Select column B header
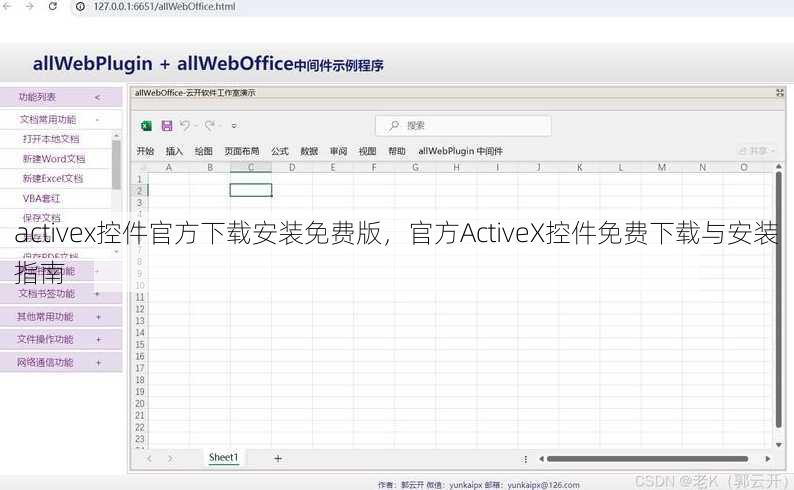This screenshot has width=794, height=490. coord(210,167)
